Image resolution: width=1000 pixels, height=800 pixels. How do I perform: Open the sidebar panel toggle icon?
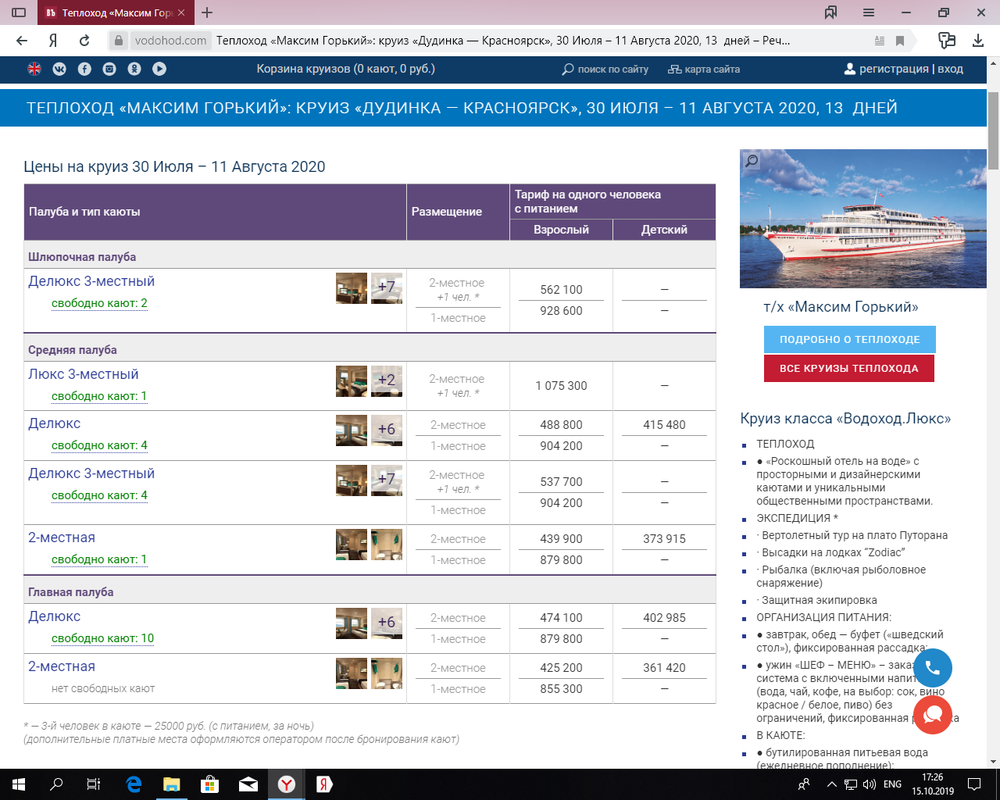[19, 13]
